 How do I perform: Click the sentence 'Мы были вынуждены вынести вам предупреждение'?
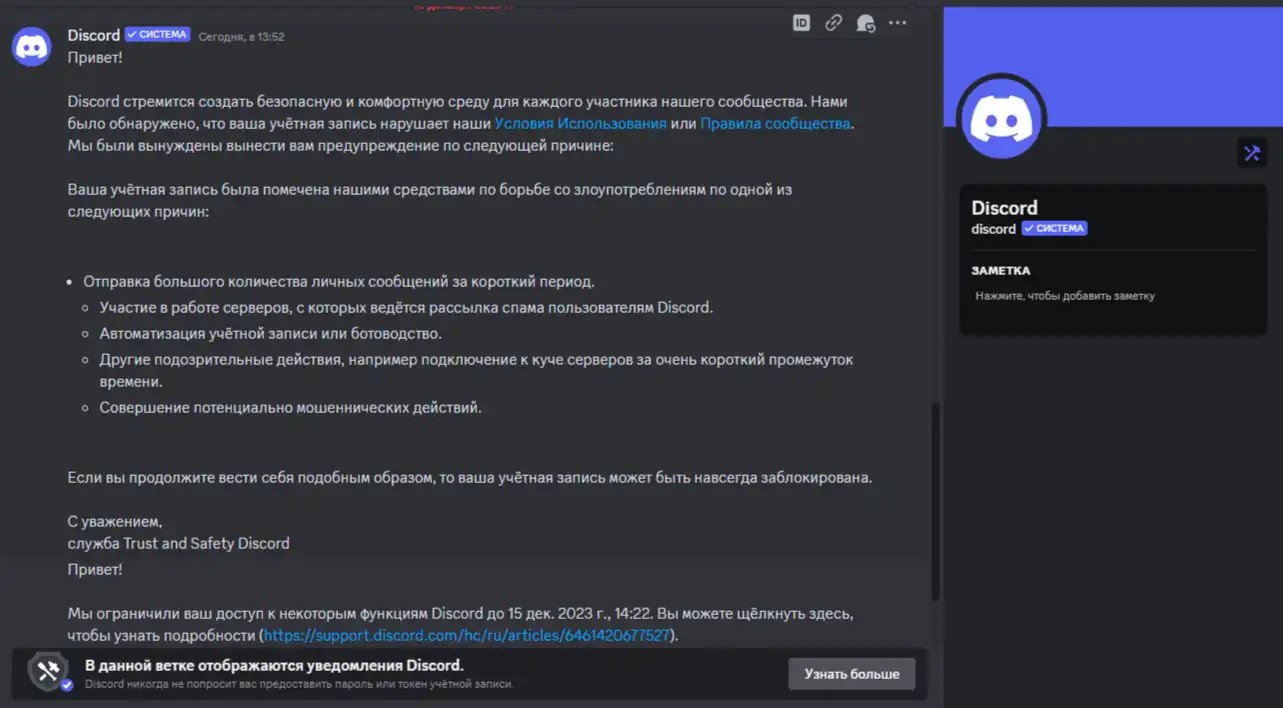point(340,146)
